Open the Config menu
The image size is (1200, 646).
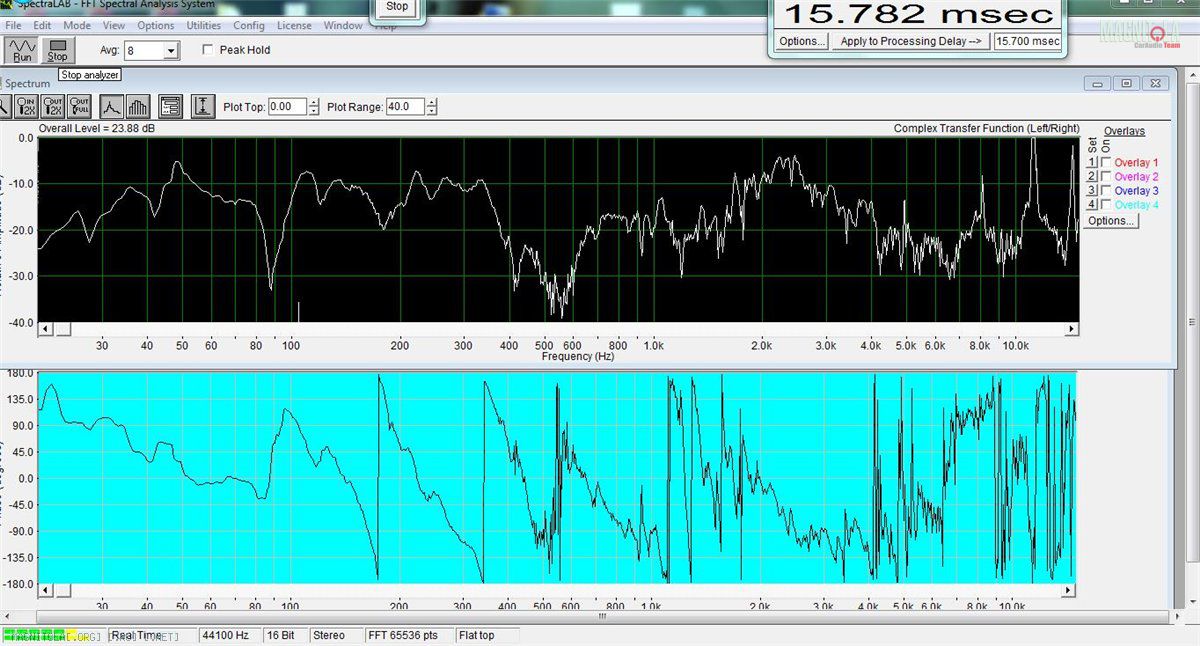click(249, 25)
